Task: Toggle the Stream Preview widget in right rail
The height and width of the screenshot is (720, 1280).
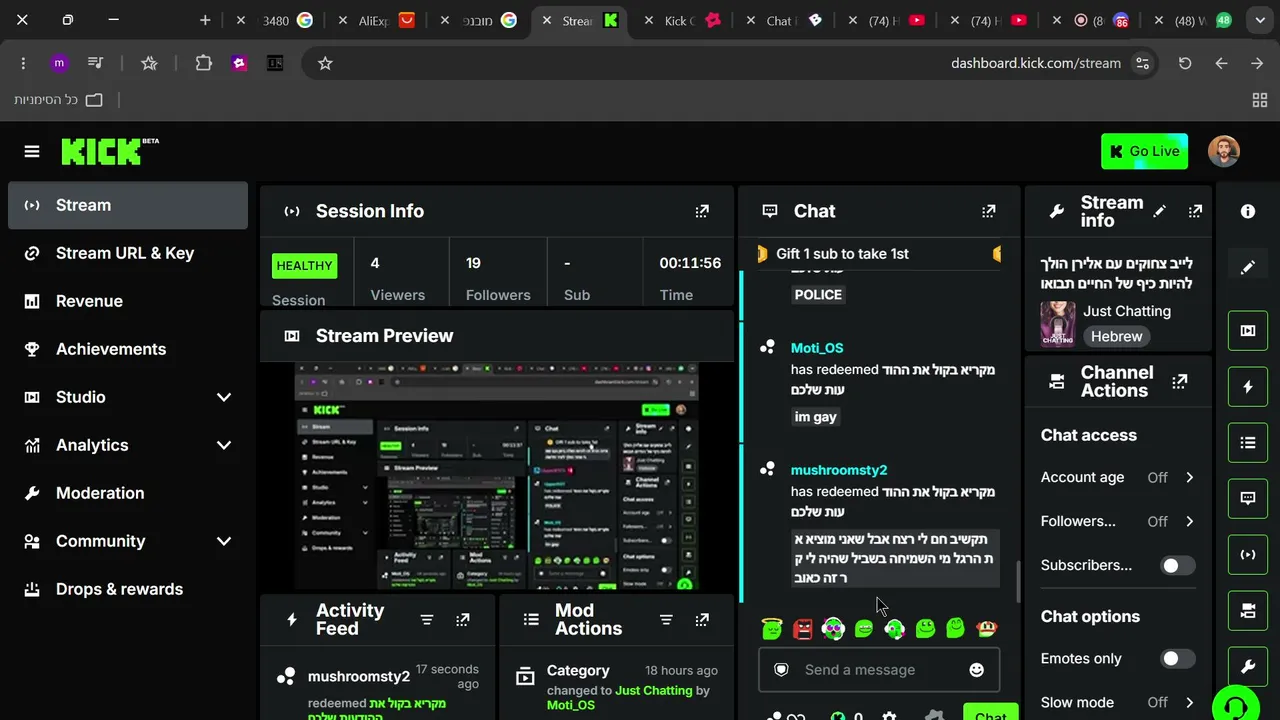Action: click(1248, 331)
